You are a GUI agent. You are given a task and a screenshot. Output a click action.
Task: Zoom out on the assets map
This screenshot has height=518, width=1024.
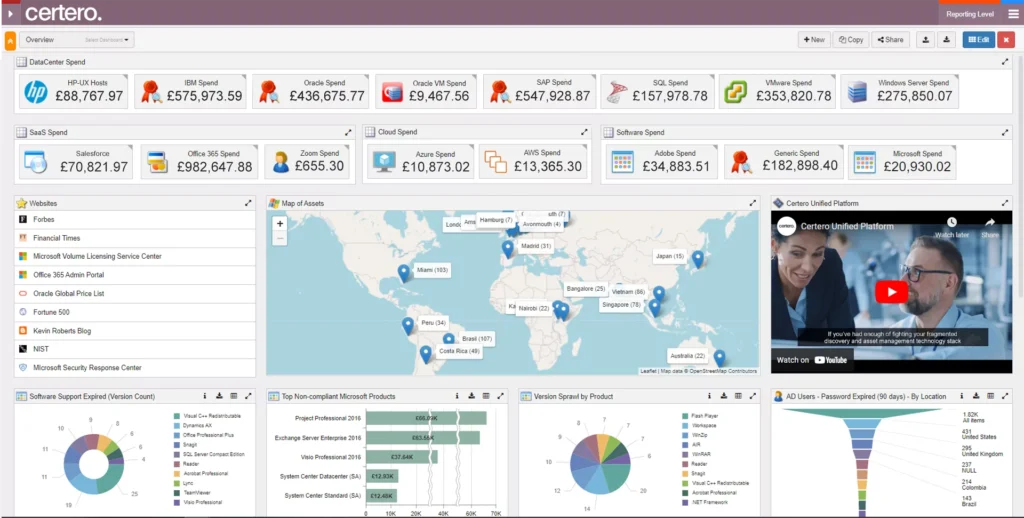click(x=280, y=238)
